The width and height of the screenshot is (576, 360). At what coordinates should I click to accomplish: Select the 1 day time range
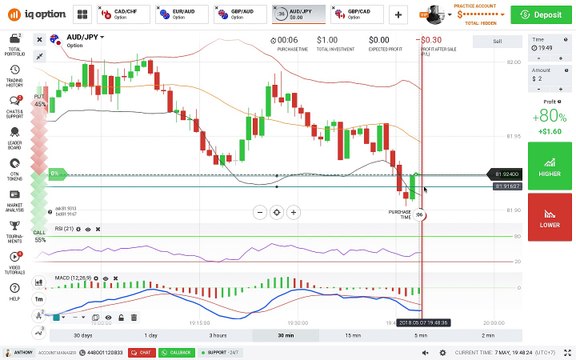click(151, 335)
